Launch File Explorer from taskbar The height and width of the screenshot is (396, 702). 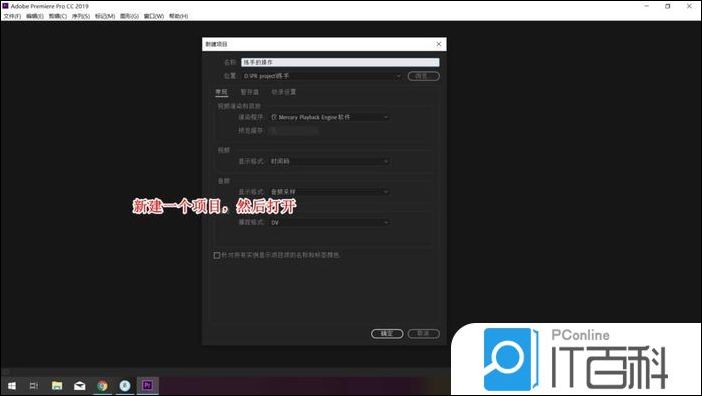coord(57,385)
